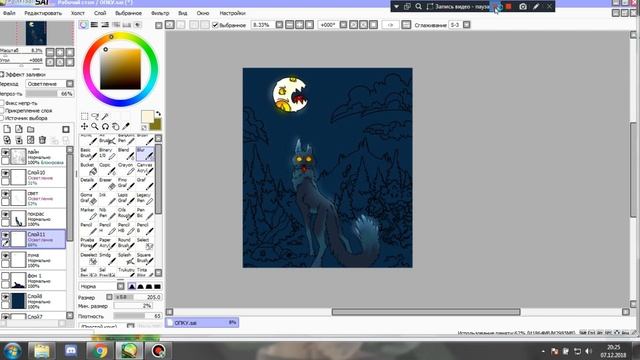640x360 pixels.
Task: Select the rotate canvas tool
Action: [105, 127]
